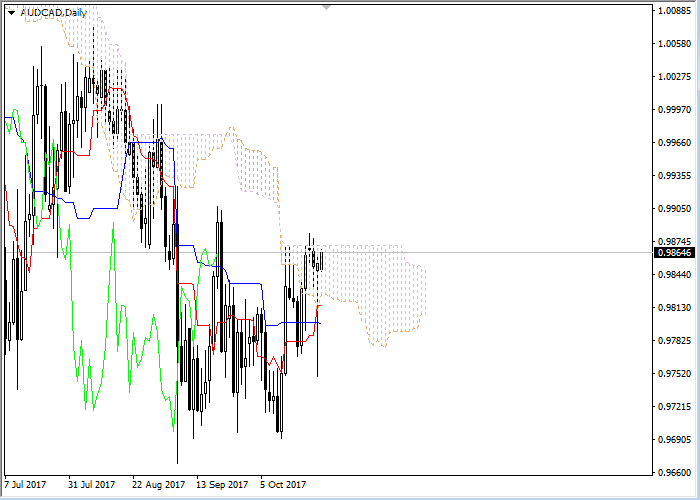Viewport: 700px width, 500px height.
Task: Click the 0.96600 price scale value
Action: (x=675, y=472)
